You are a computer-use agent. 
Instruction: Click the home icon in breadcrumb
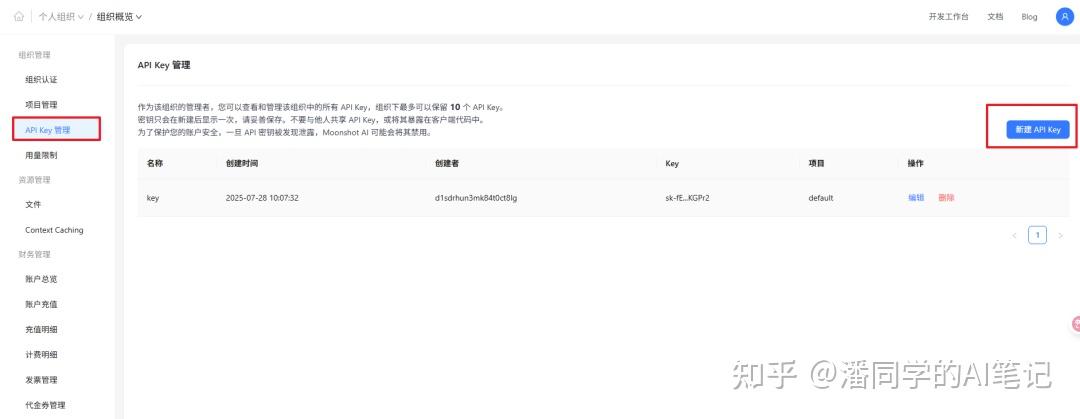tap(19, 17)
